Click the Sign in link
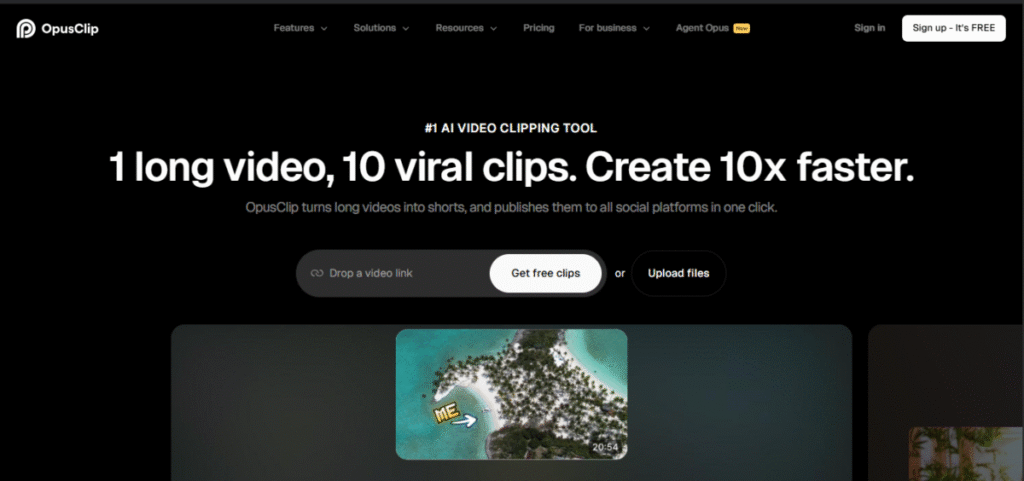The width and height of the screenshot is (1024, 481). point(869,28)
